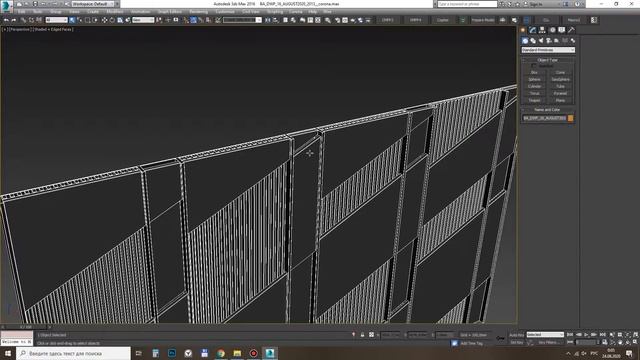Click the Cylinder primitive button
The image size is (640, 360).
pyautogui.click(x=534, y=87)
